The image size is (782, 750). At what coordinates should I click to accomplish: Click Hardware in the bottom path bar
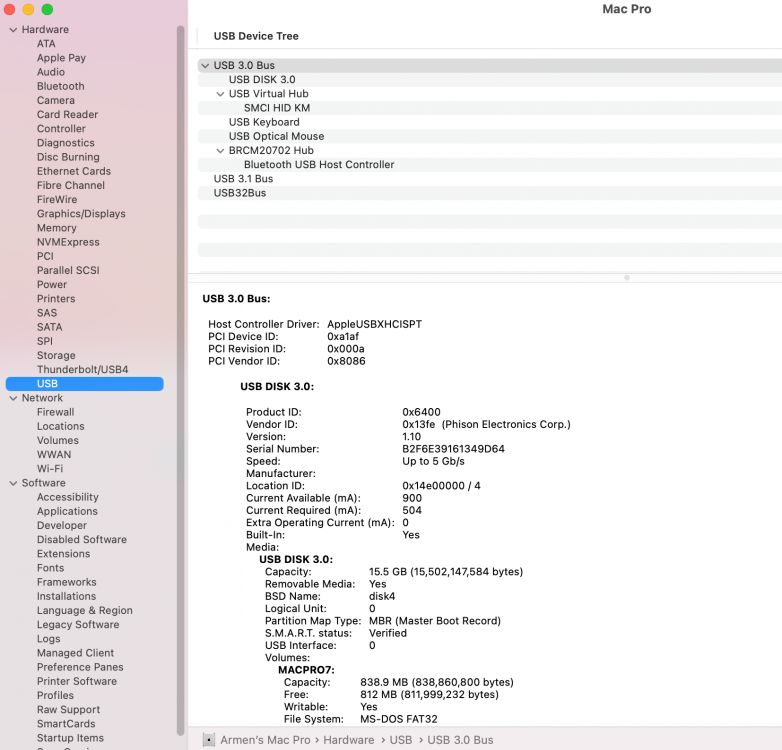(x=348, y=740)
